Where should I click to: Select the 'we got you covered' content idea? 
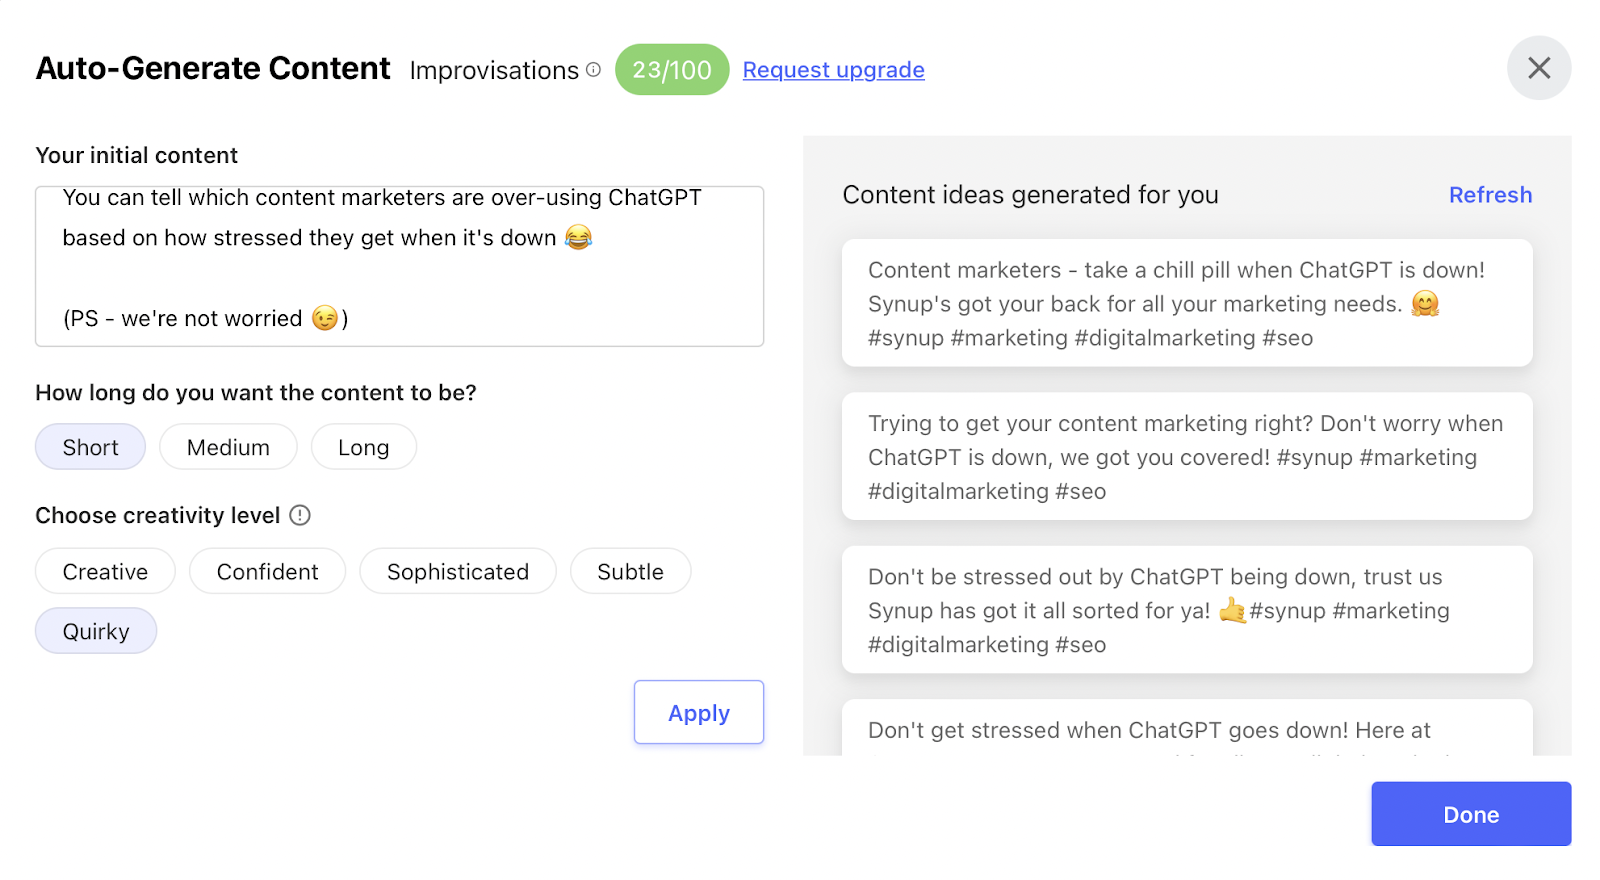[1187, 456]
